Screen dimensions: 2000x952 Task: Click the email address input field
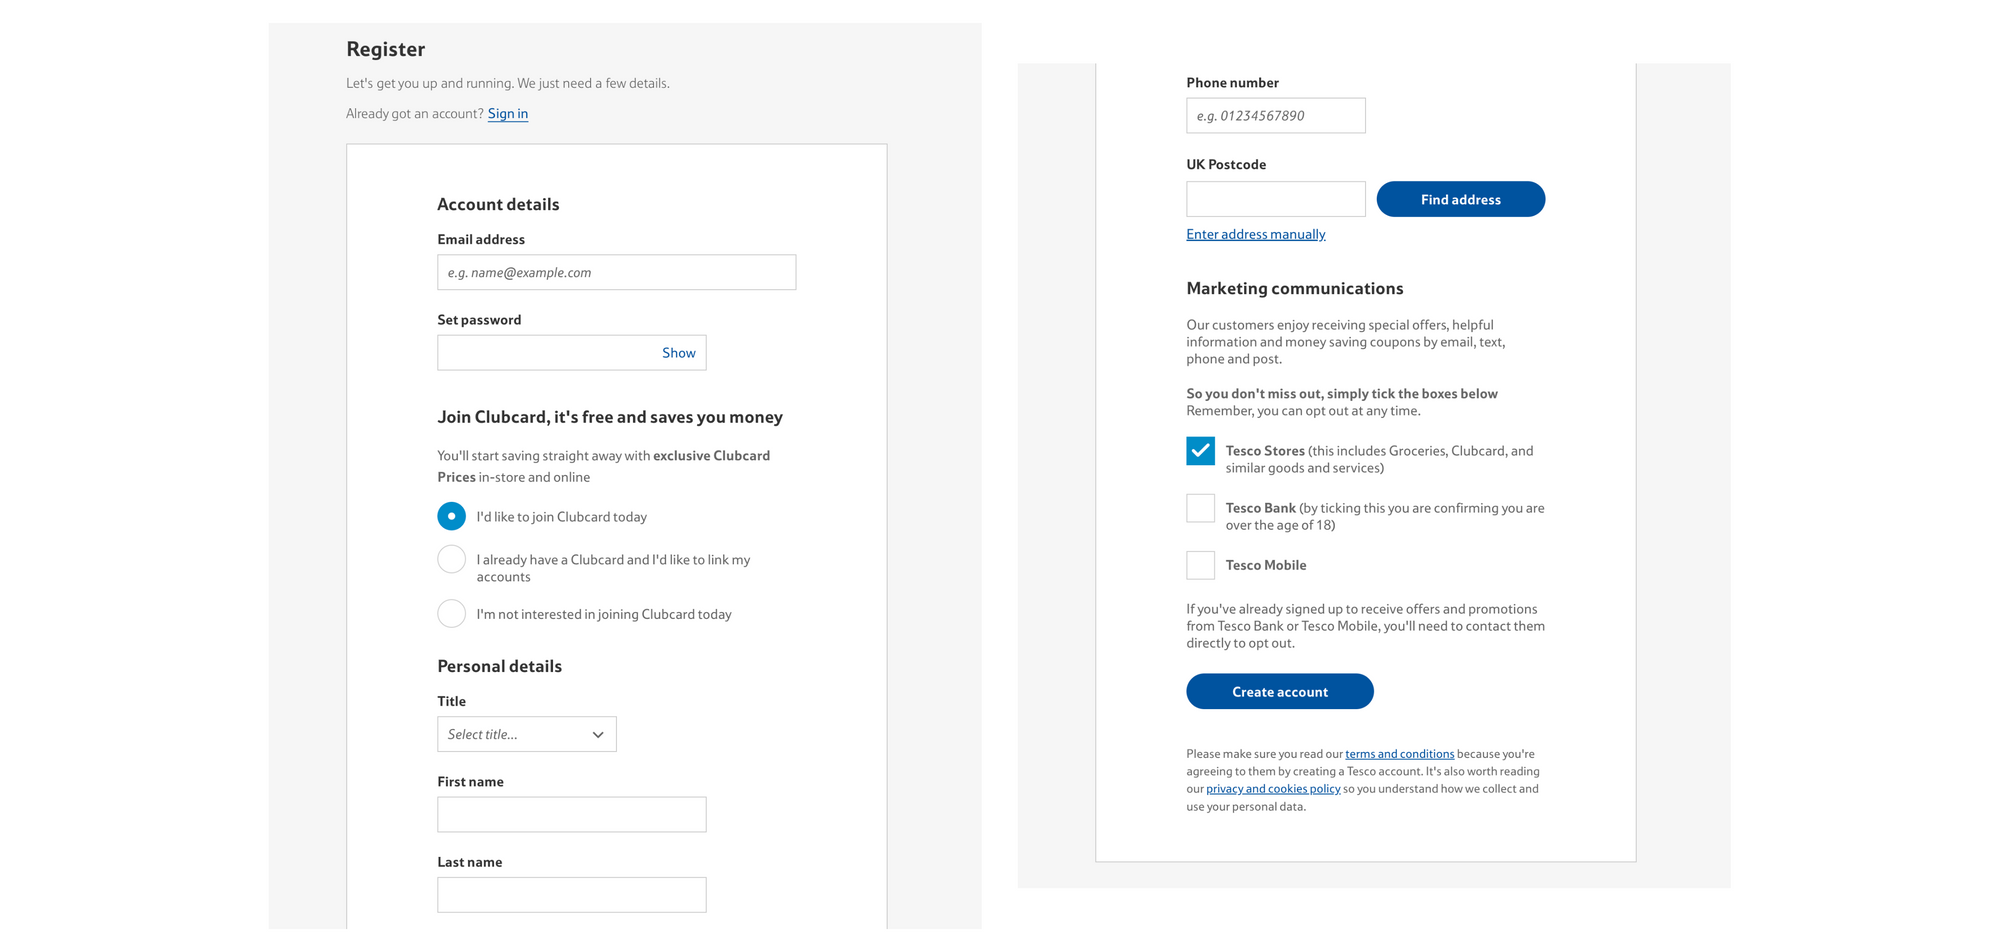616,272
